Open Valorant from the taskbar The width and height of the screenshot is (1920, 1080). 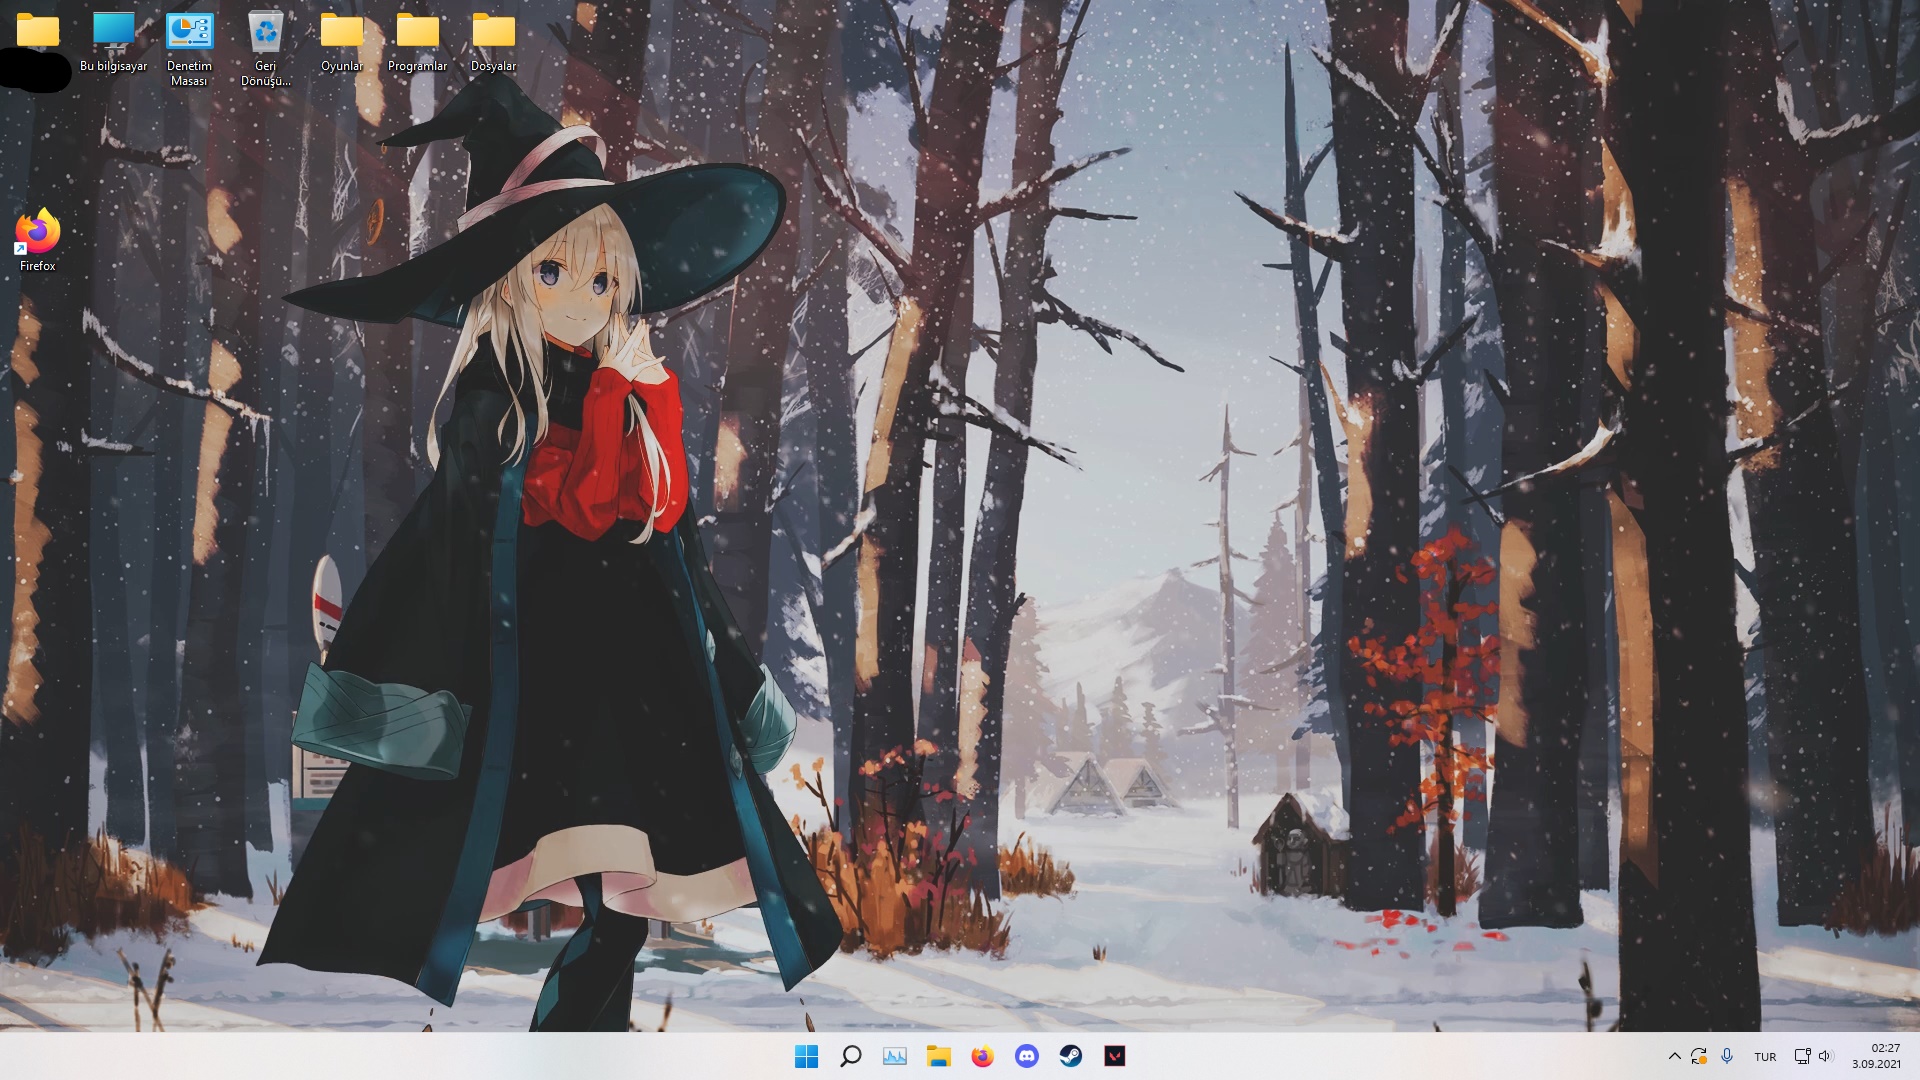pos(1114,1056)
